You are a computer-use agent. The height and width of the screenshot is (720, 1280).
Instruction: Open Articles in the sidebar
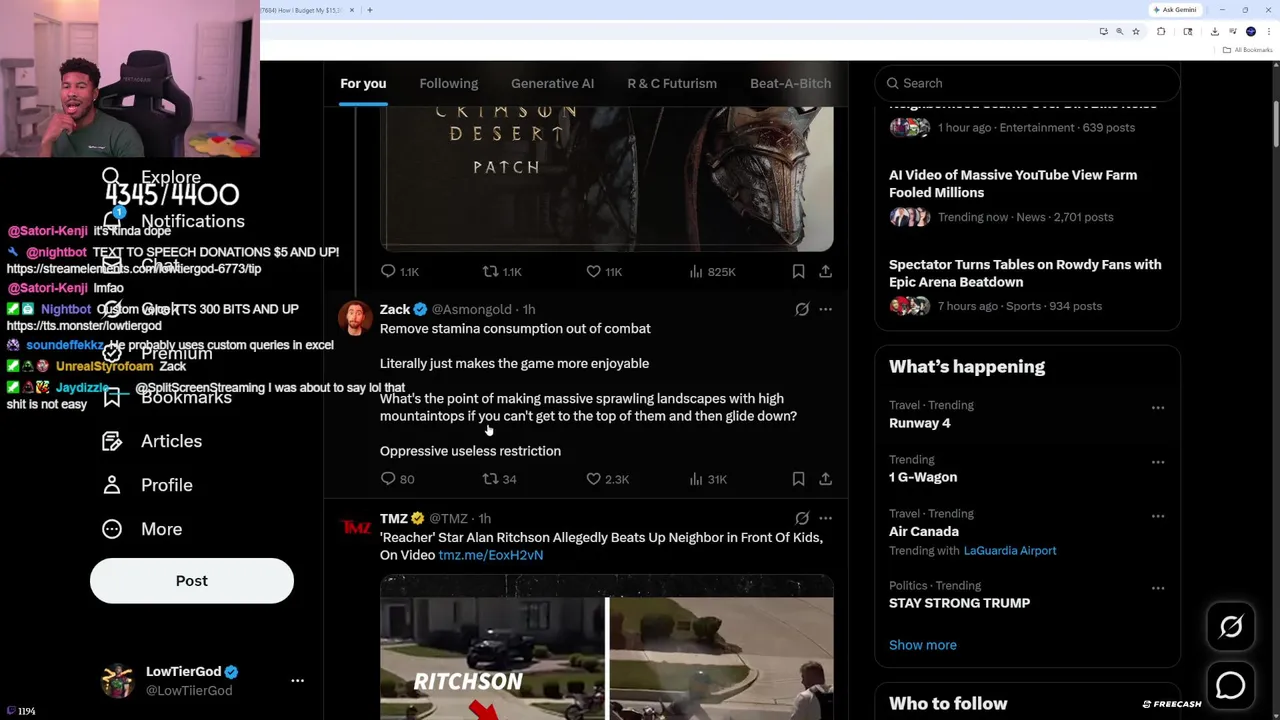[x=152, y=441]
